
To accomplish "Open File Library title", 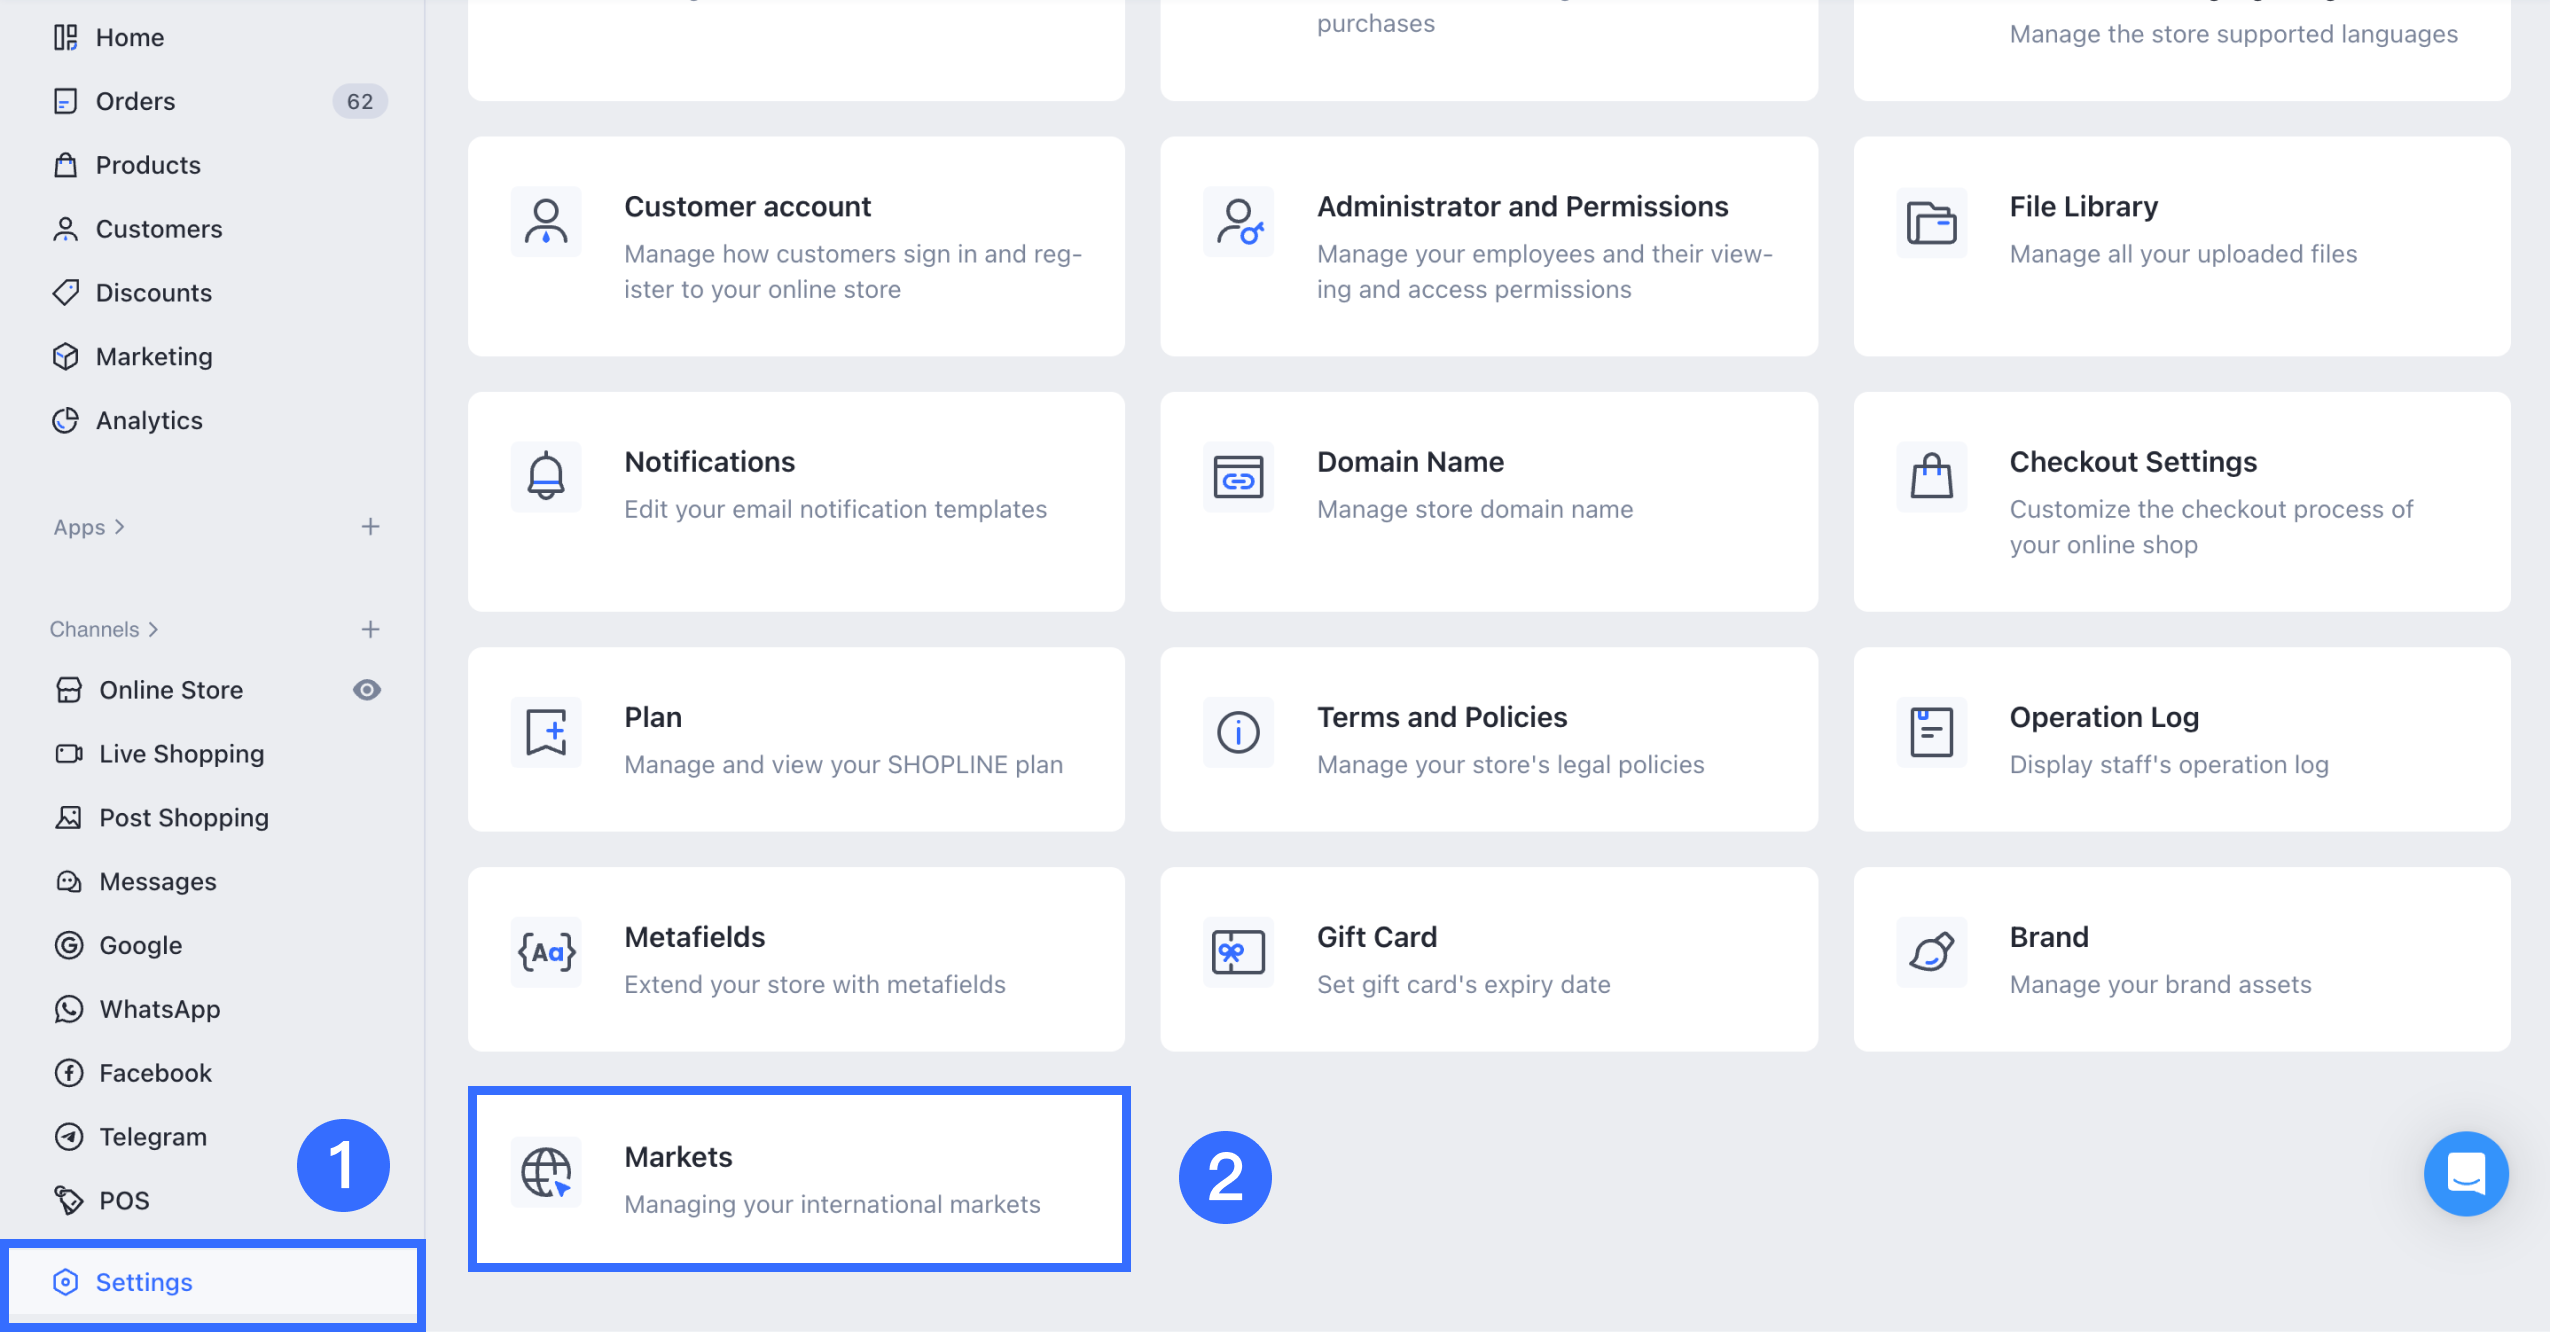I will (x=2084, y=207).
